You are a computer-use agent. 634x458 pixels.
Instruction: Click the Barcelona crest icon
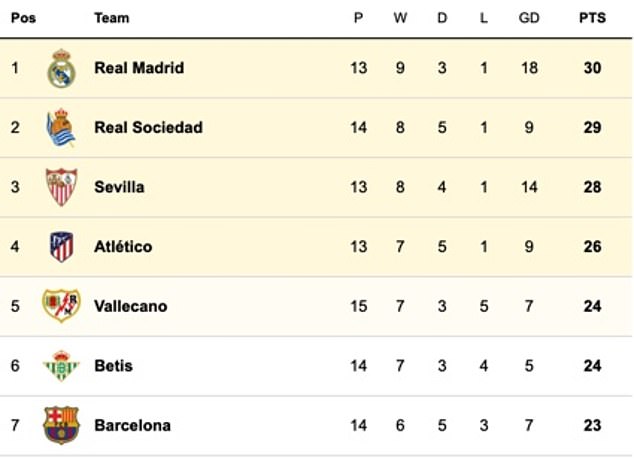(x=61, y=425)
